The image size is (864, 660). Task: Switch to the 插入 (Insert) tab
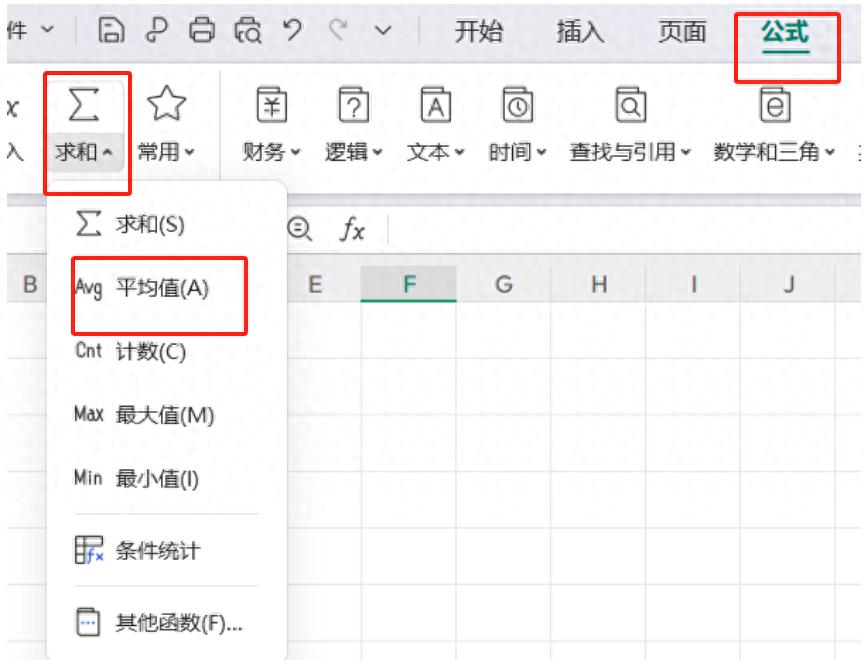pos(581,31)
